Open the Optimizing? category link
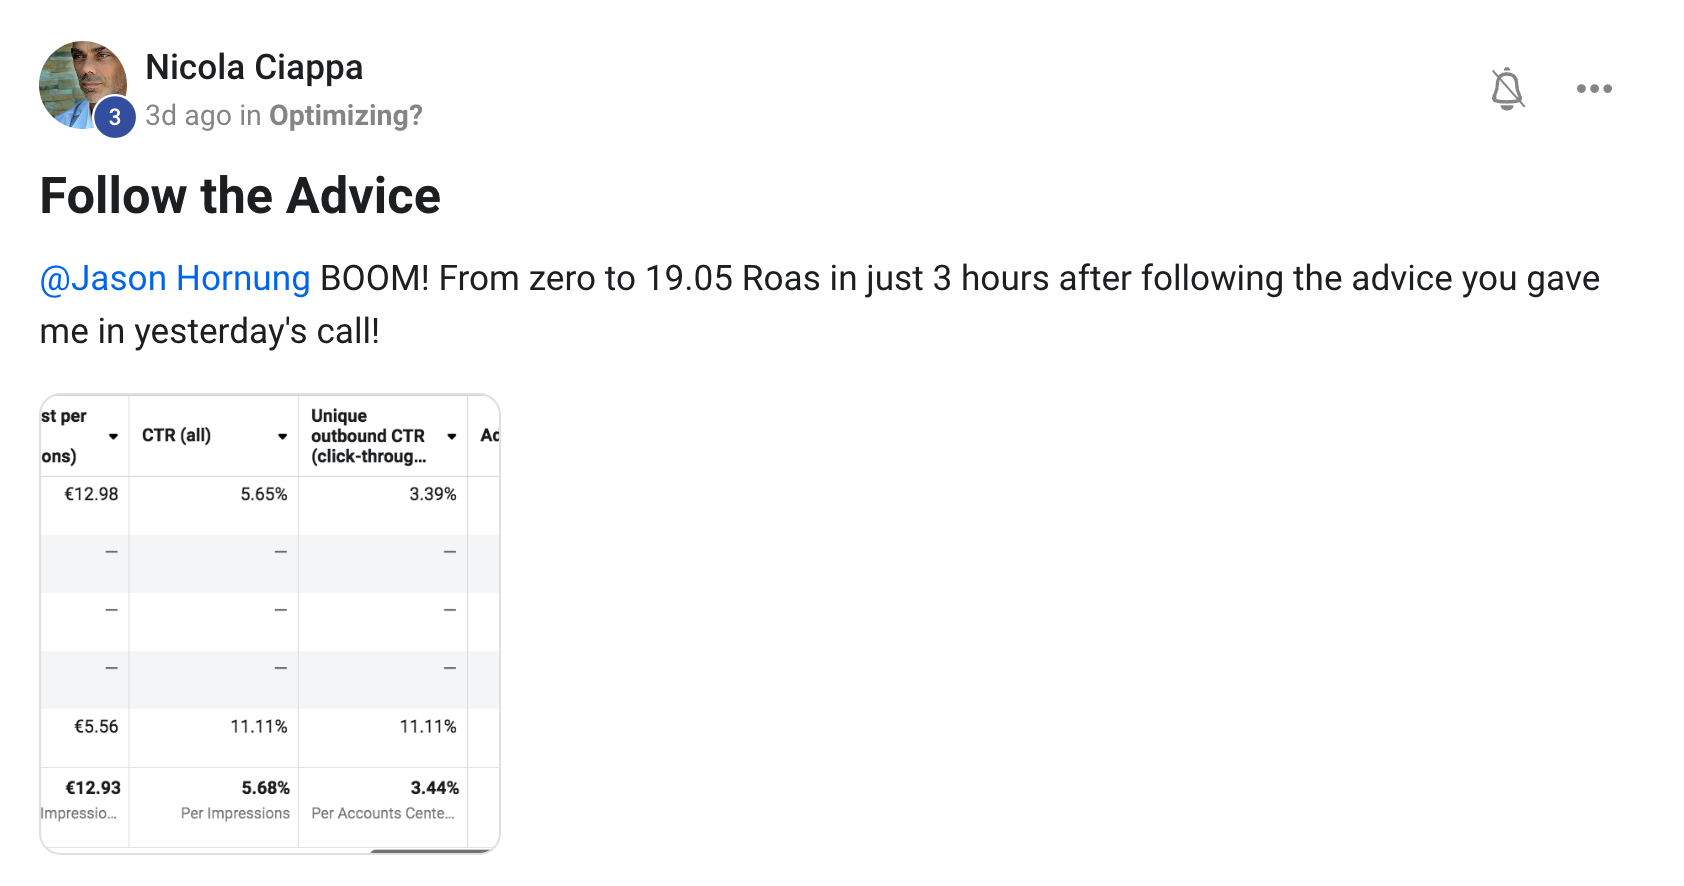1684x886 pixels. [x=346, y=116]
